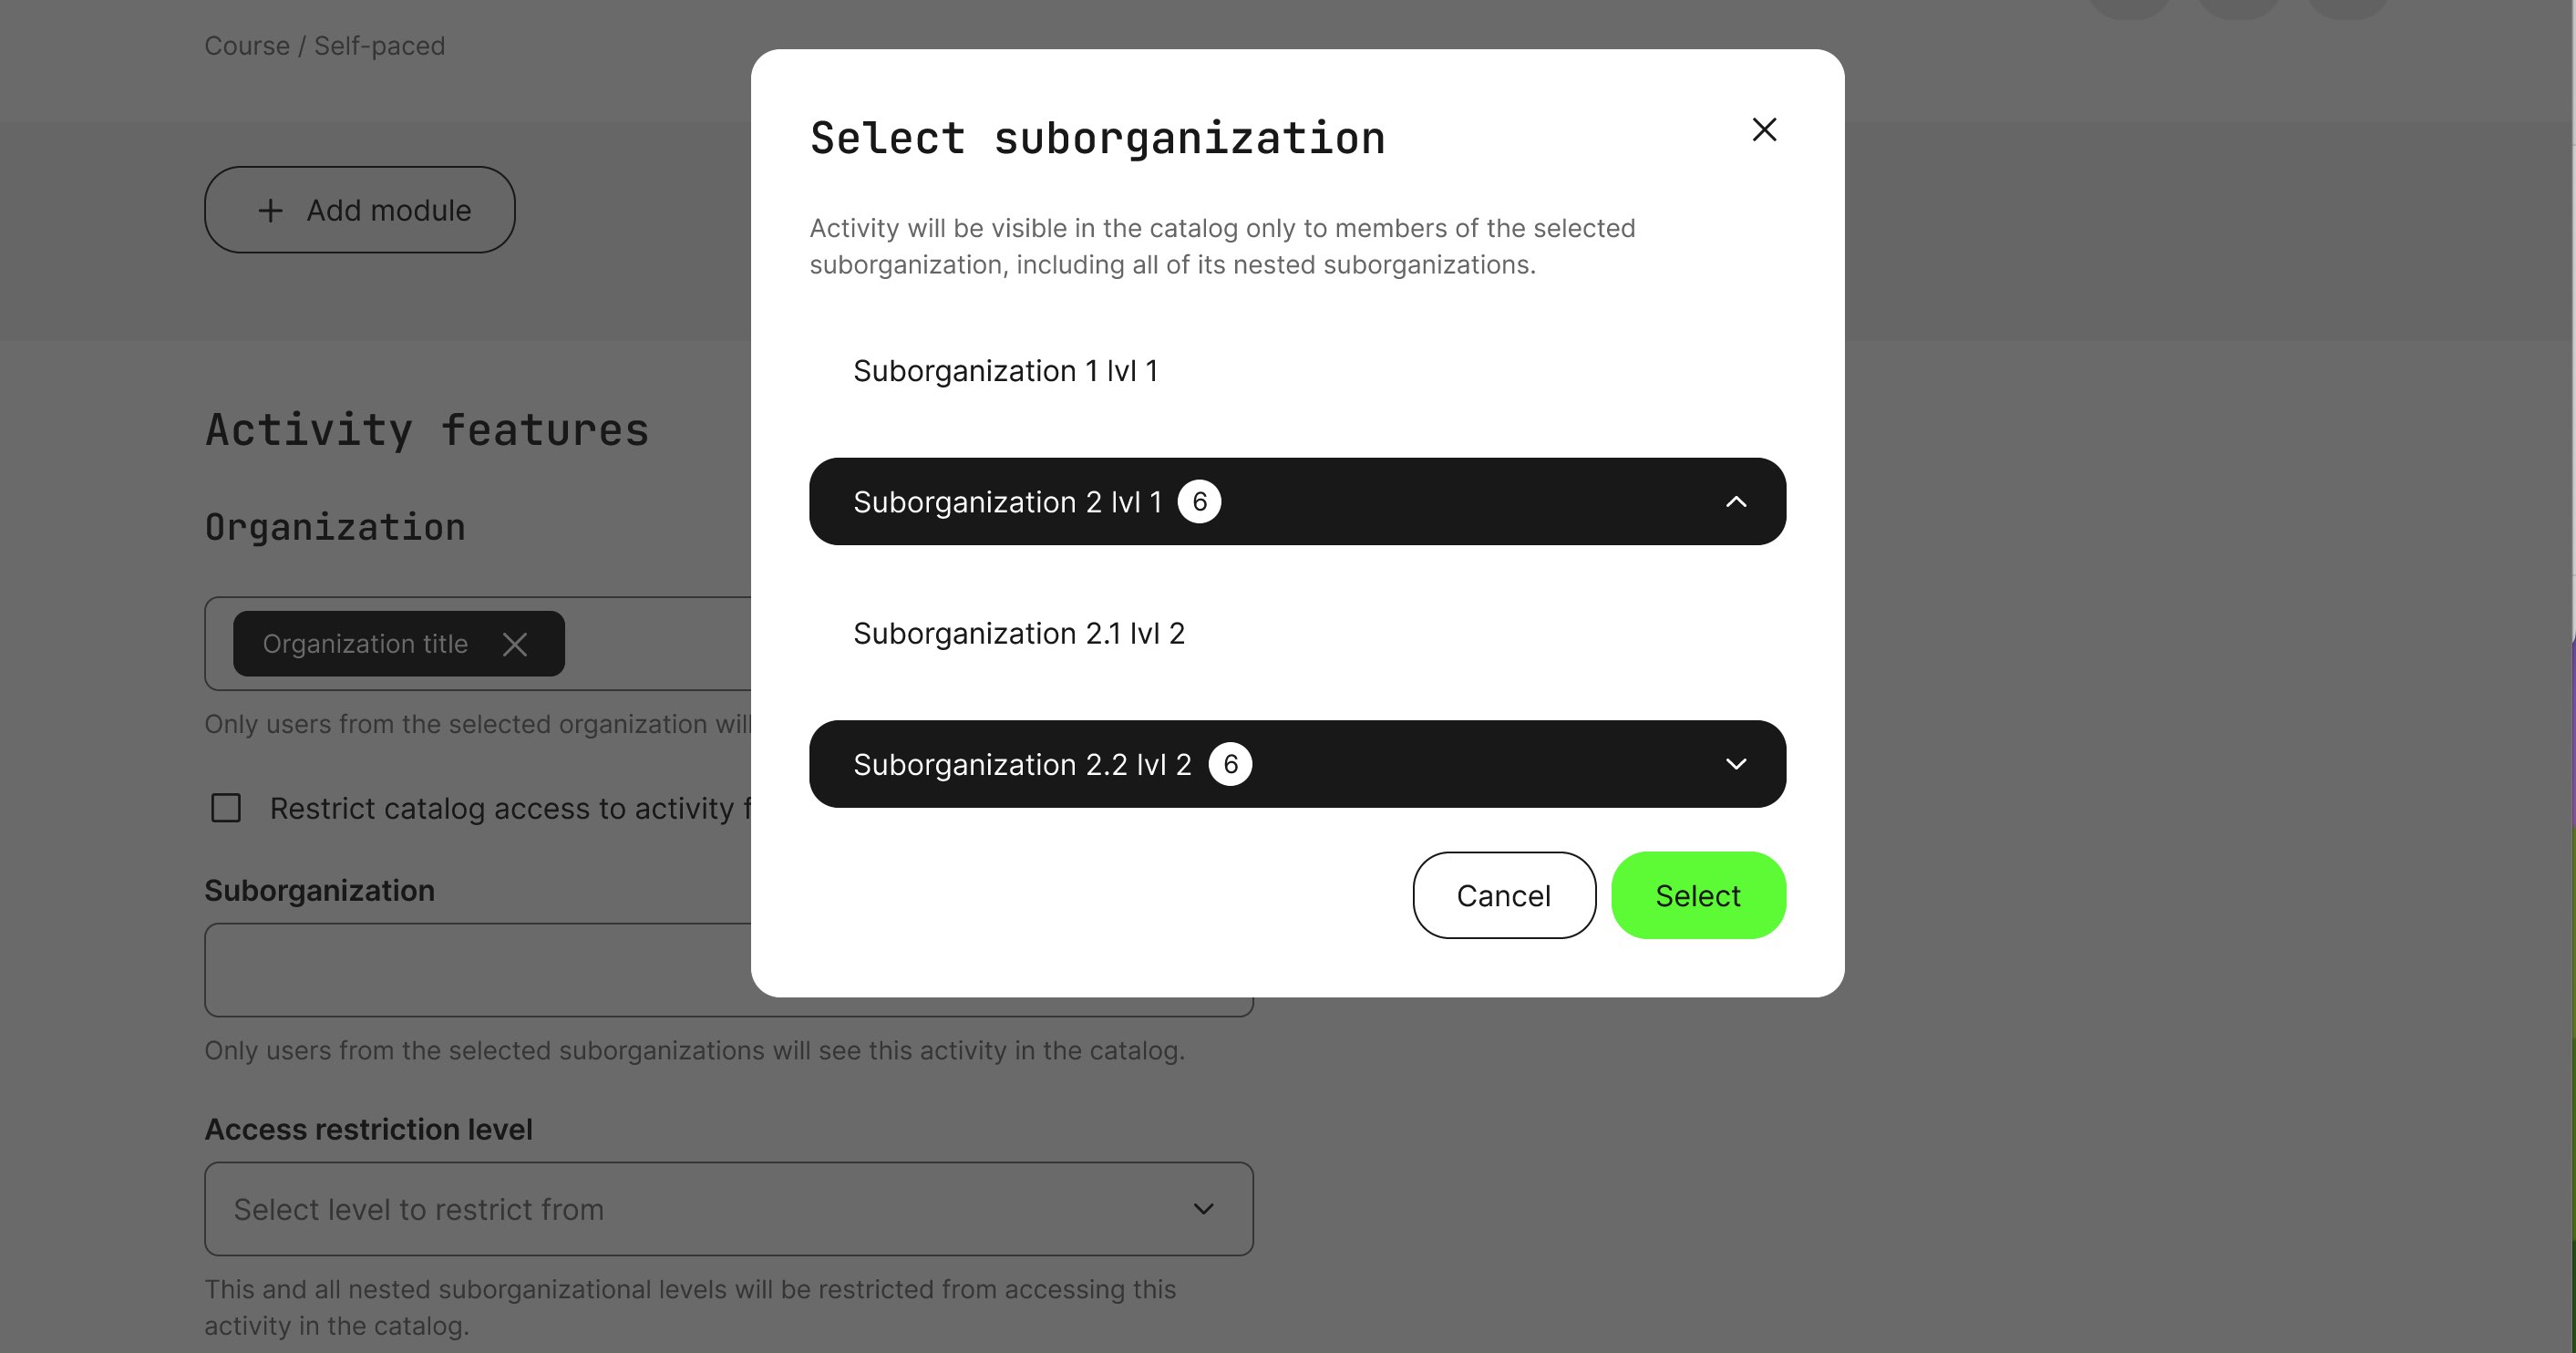This screenshot has height=1353, width=2576.
Task: Open the Access restriction level dropdown
Action: 728,1208
